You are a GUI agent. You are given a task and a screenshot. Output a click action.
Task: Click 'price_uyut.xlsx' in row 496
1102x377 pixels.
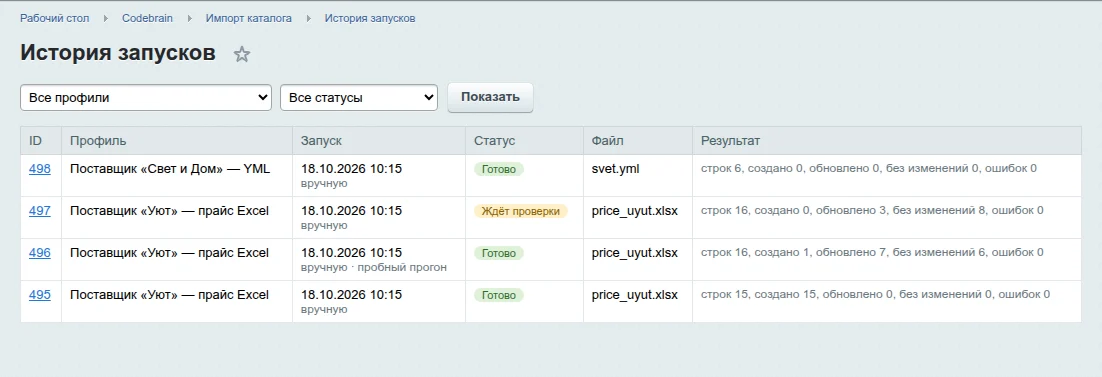635,253
